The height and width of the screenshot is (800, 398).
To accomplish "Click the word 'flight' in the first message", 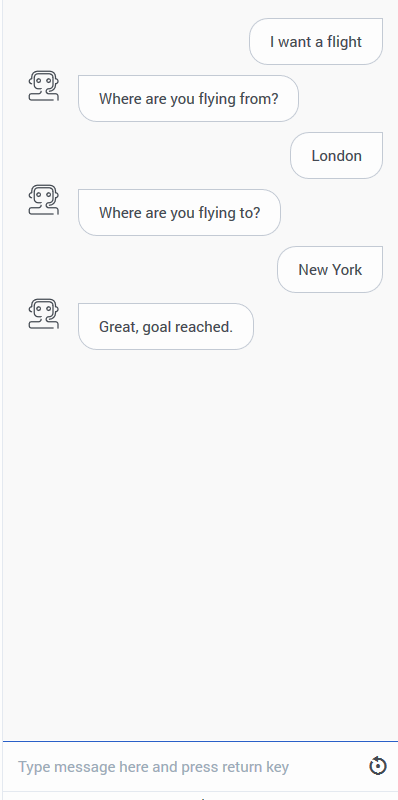I will [x=344, y=42].
